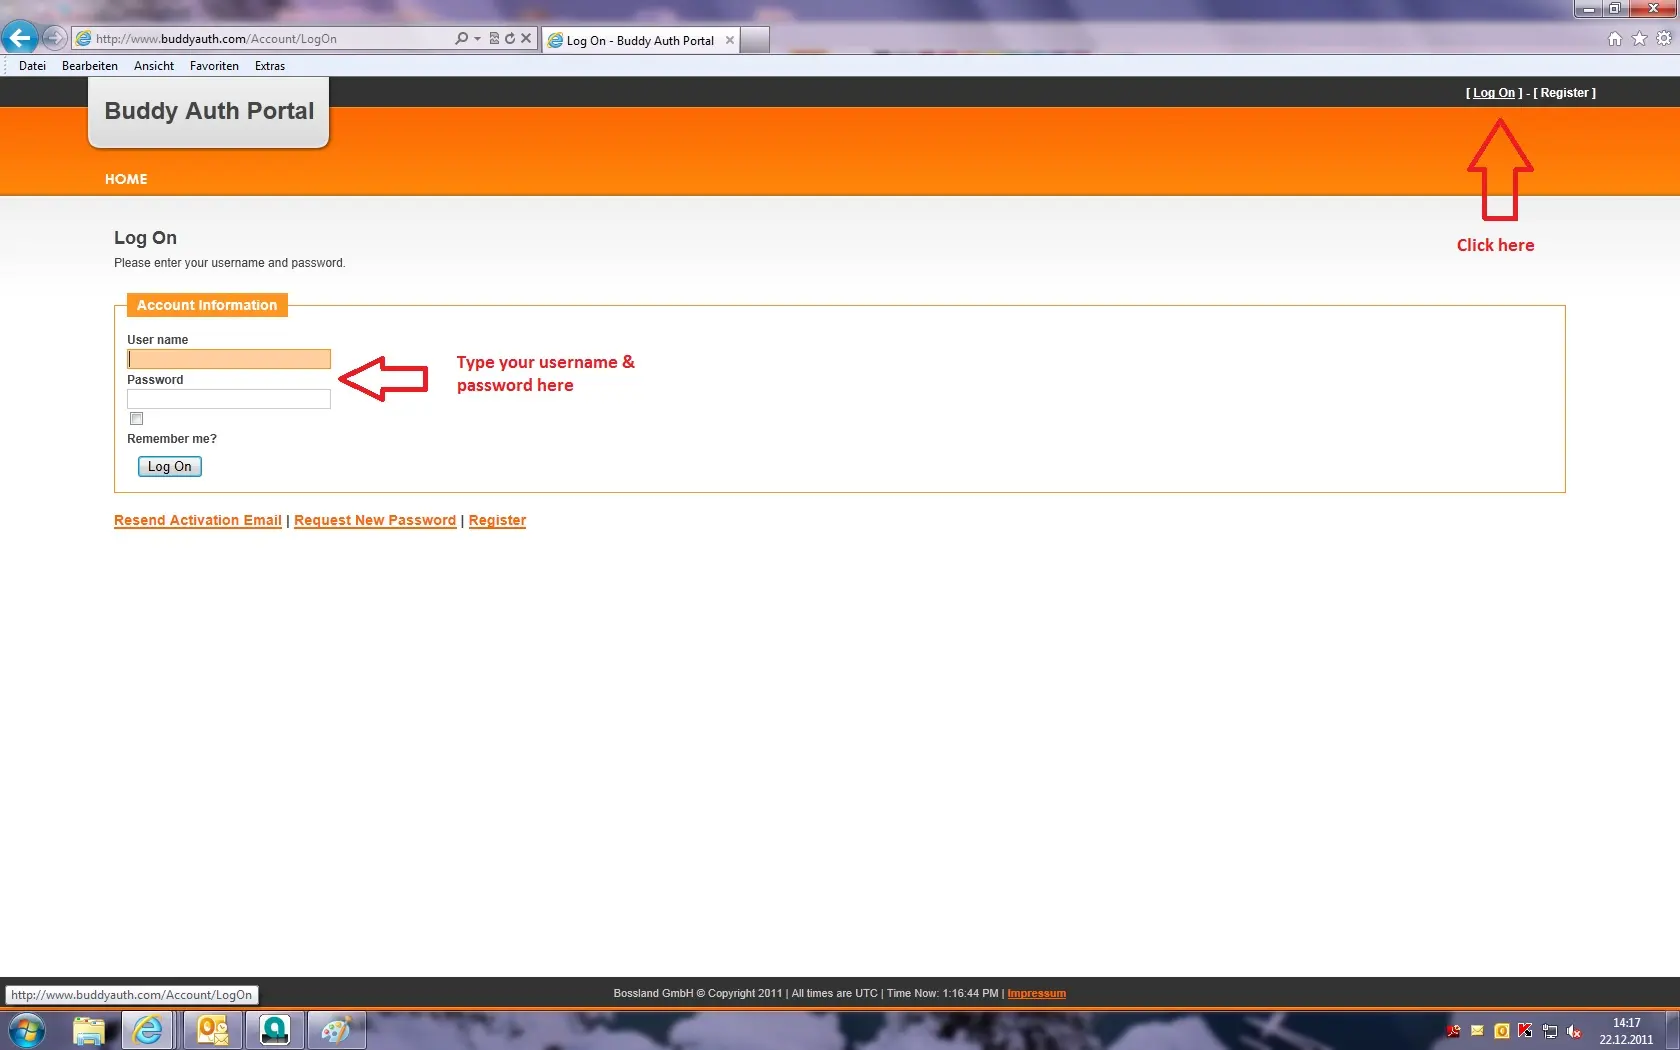1680x1050 pixels.
Task: Click the stop loading X icon
Action: (x=526, y=38)
